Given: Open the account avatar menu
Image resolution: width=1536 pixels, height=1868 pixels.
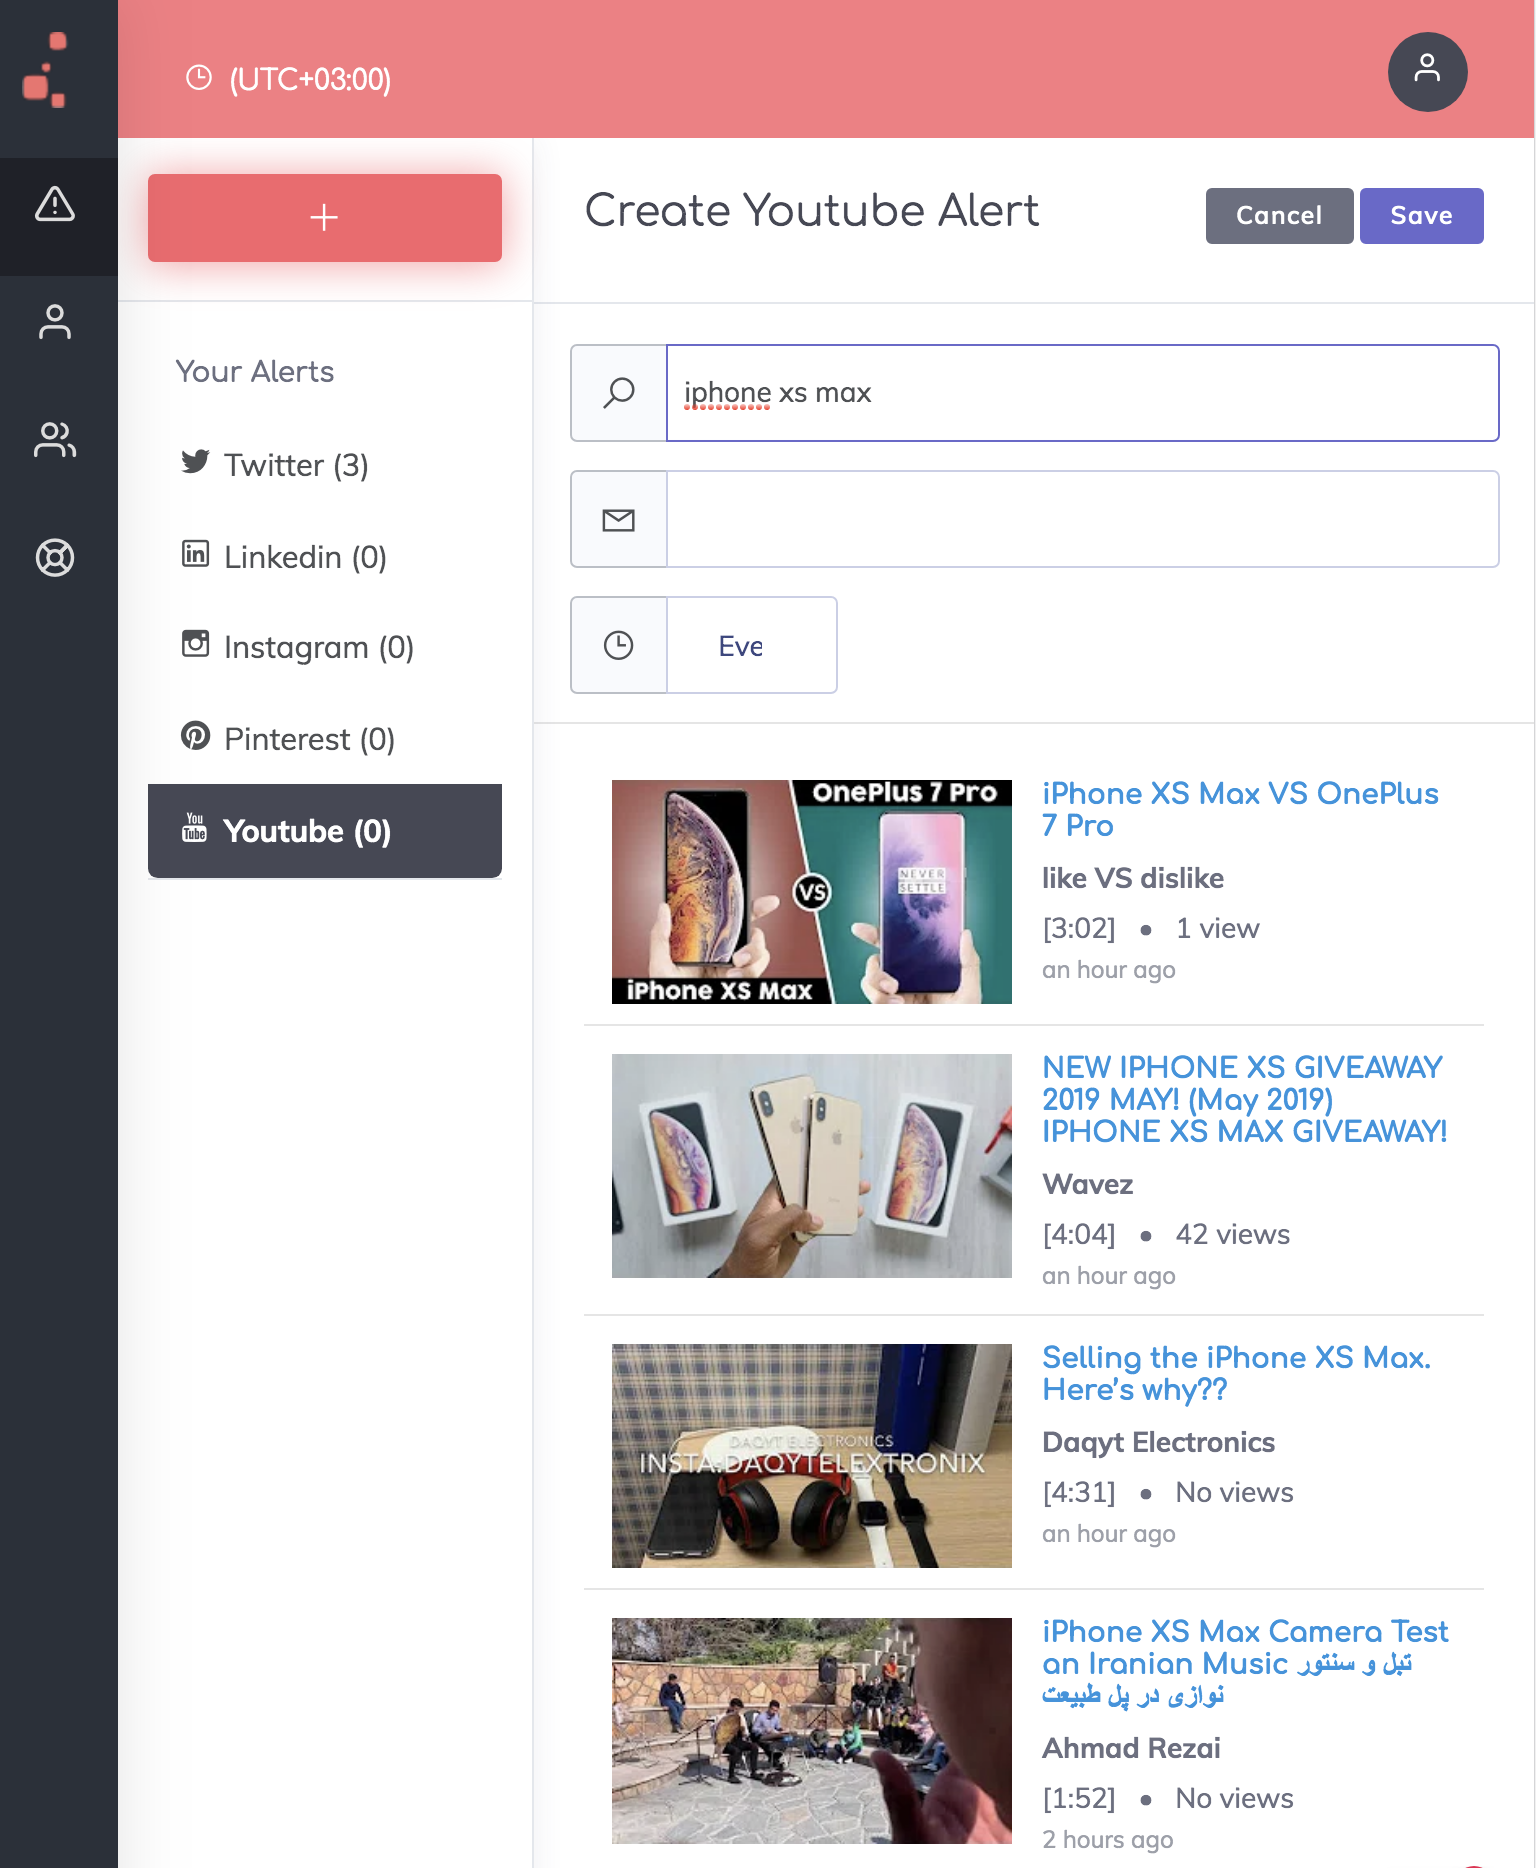Looking at the screenshot, I should click(x=1427, y=72).
